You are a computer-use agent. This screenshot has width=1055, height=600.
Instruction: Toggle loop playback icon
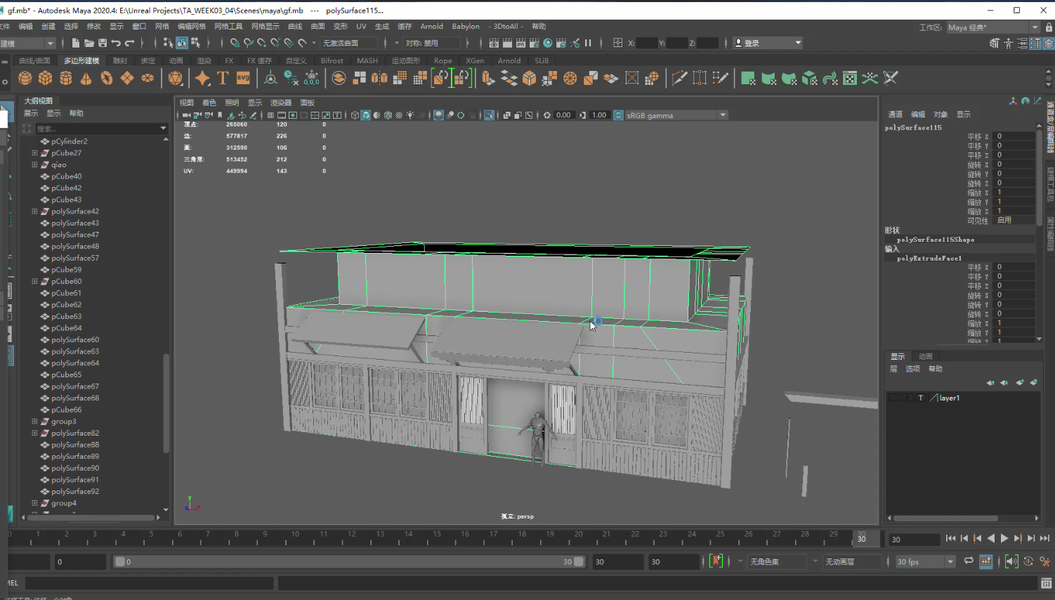coord(968,562)
